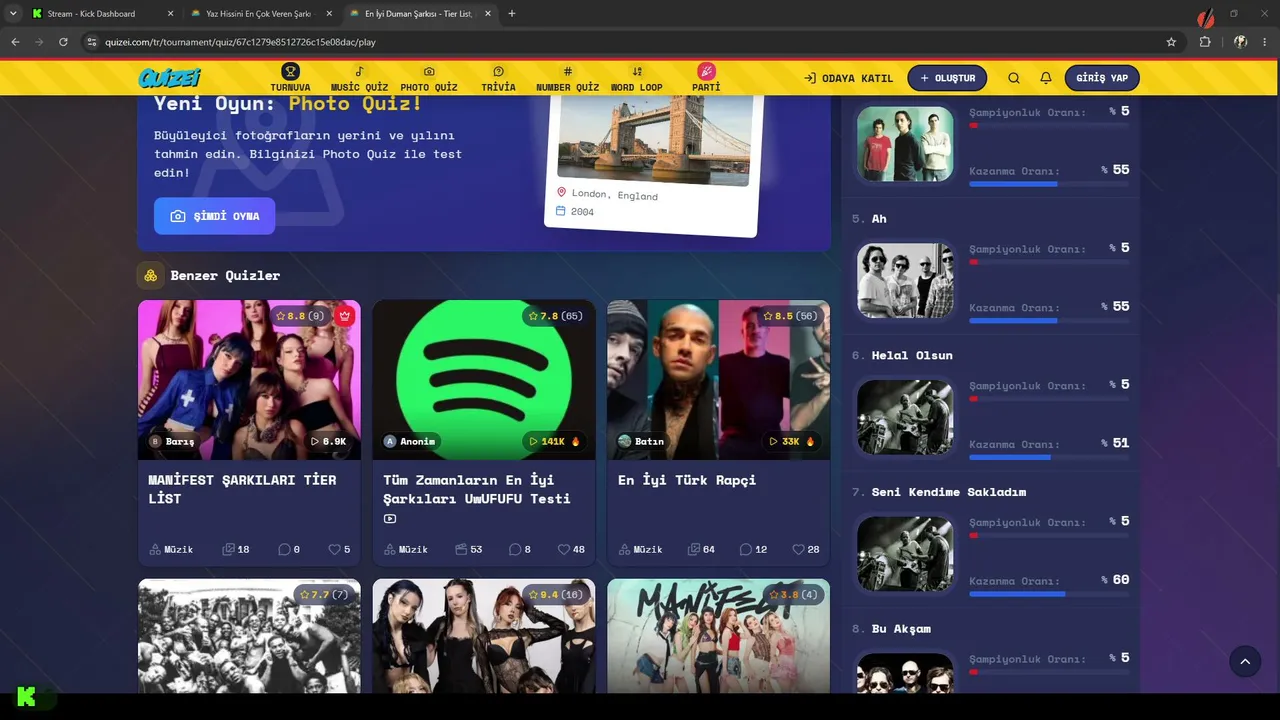1280x720 pixels.
Task: Click the 8.5 star rating badge
Action: pos(790,316)
